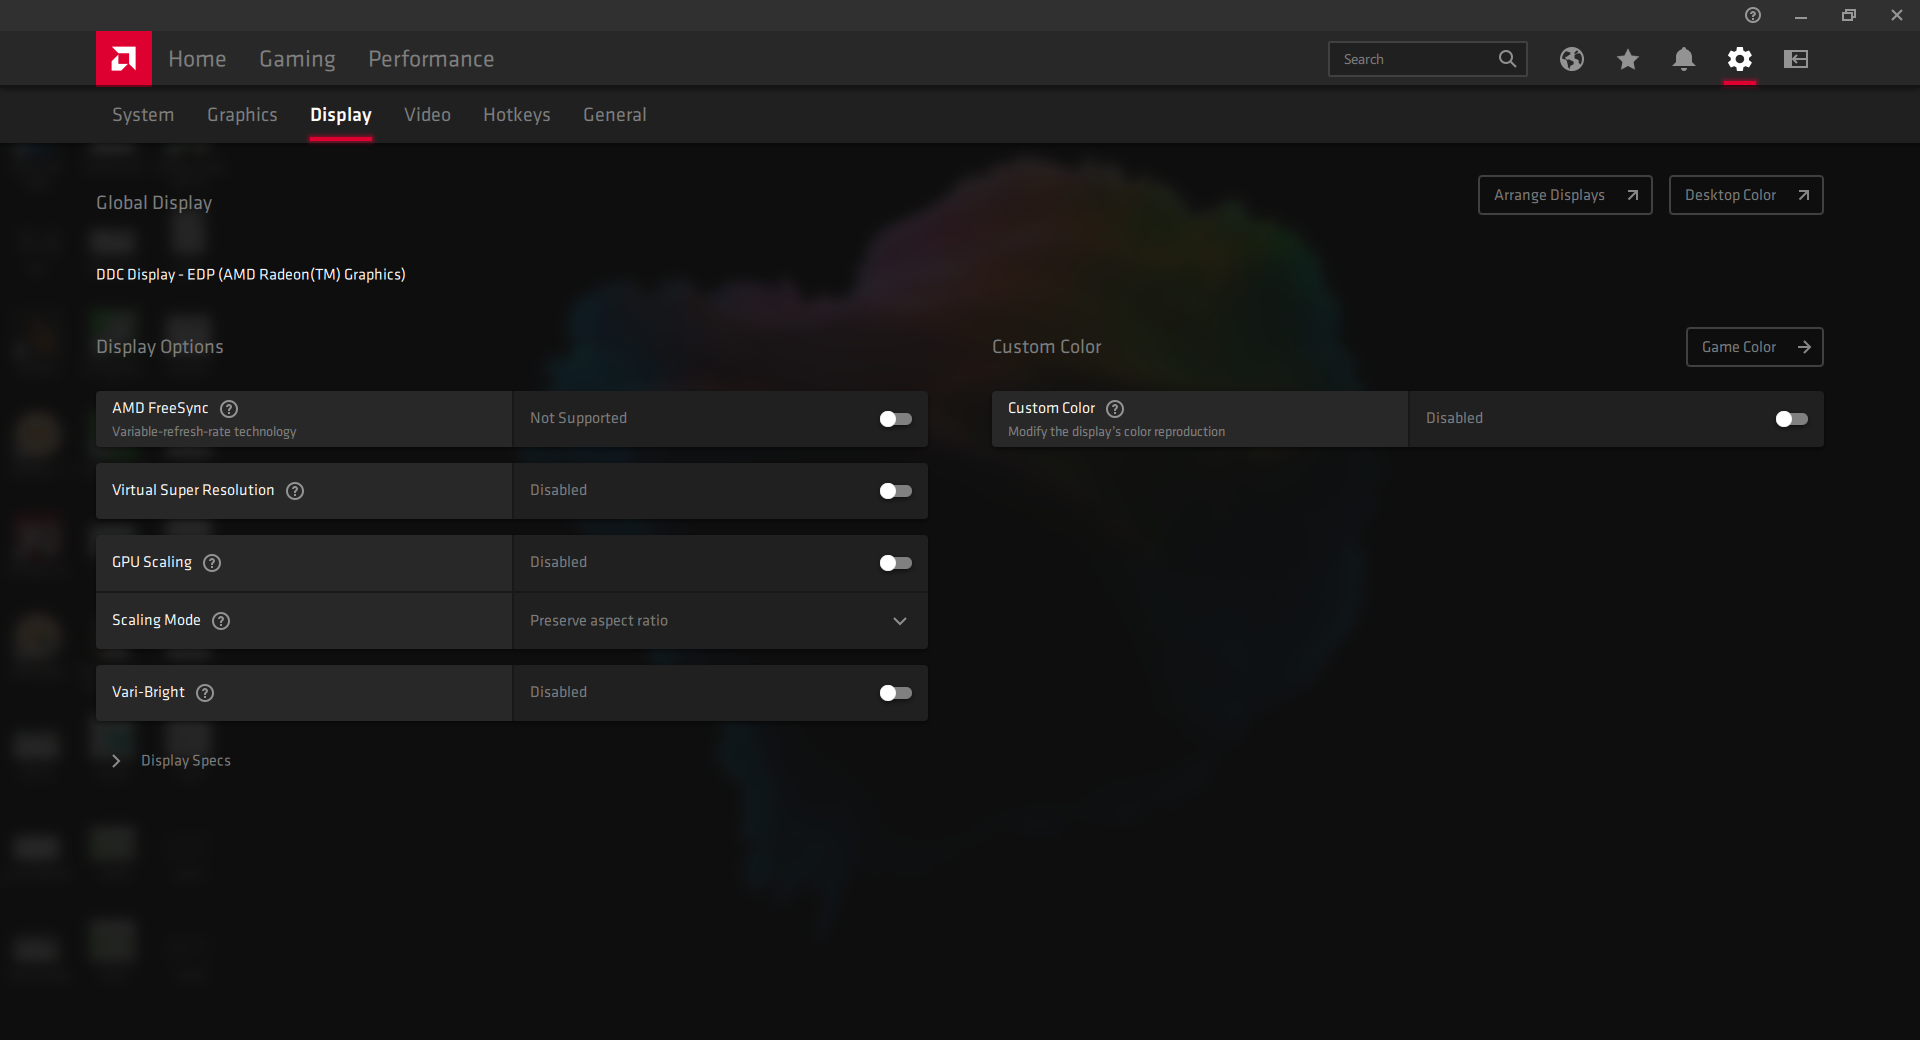Enable Vari-Bright switch
Viewport: 1920px width, 1040px height.
pos(895,693)
